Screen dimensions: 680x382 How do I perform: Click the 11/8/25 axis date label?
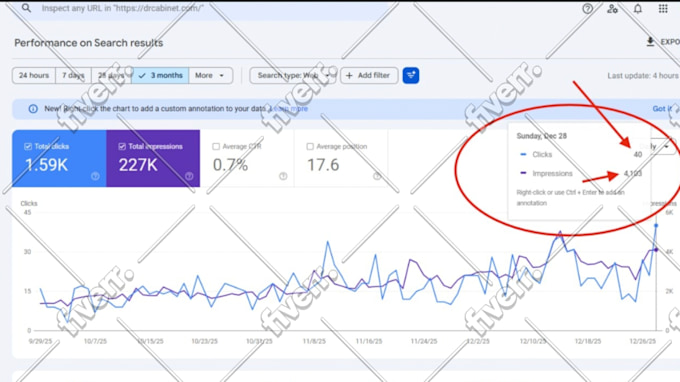[314, 342]
